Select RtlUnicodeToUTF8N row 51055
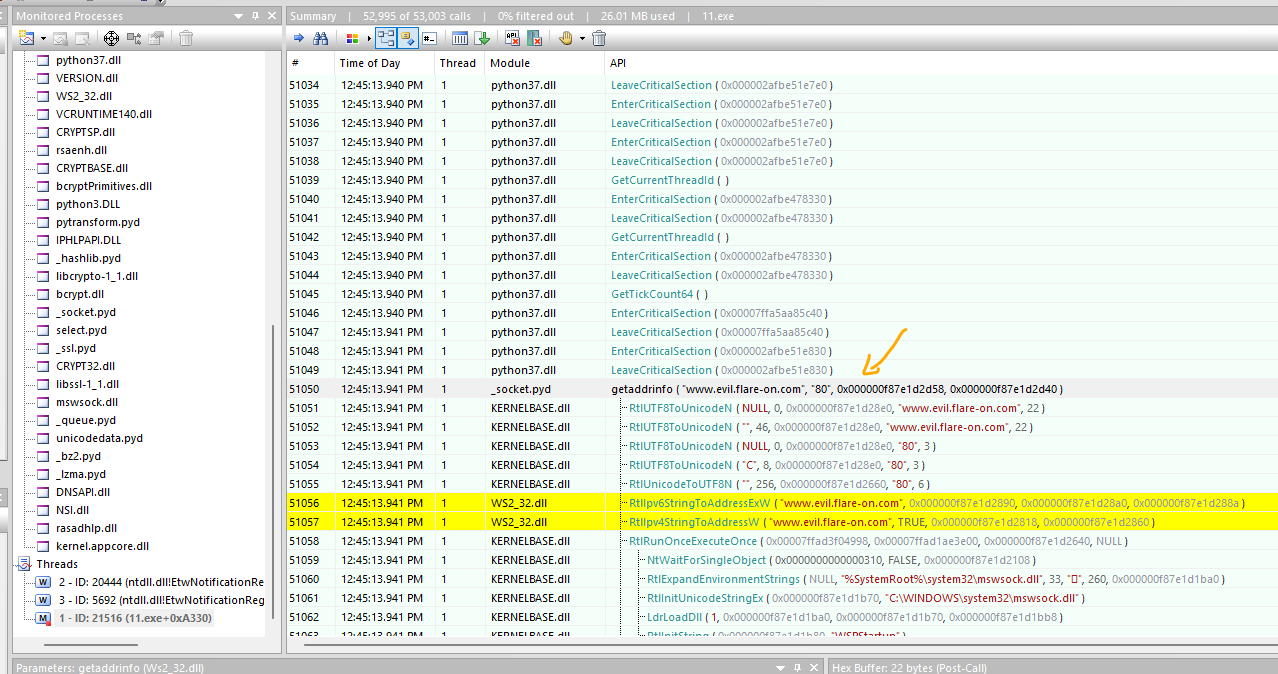This screenshot has height=674, width=1278. click(x=782, y=484)
